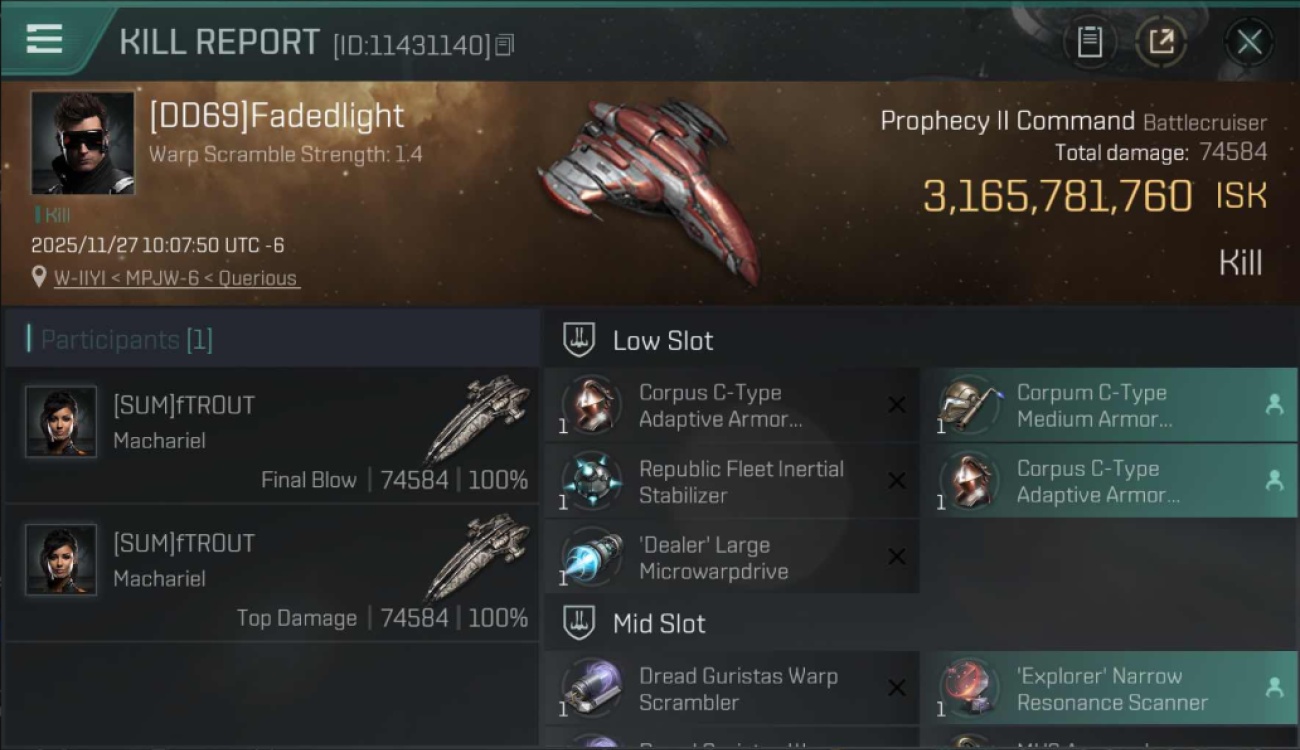Viewport: 1300px width, 750px height.
Task: Select the 'Dealer' Large Microwarpdrive icon
Action: pyautogui.click(x=591, y=558)
